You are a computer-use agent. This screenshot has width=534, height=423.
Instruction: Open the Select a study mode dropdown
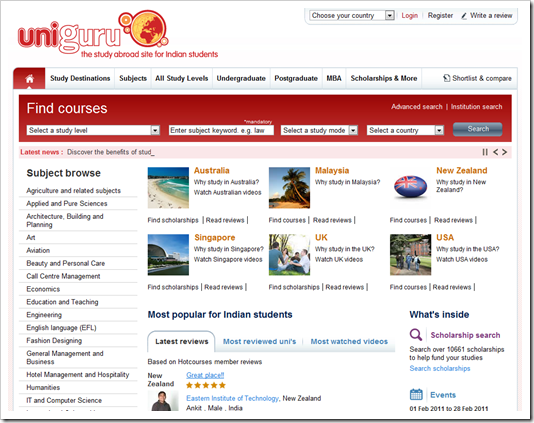tap(319, 130)
